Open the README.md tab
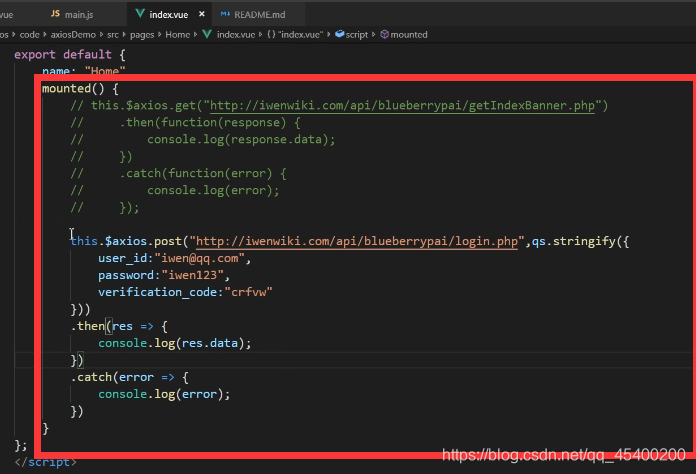The height and width of the screenshot is (474, 696). click(x=260, y=15)
